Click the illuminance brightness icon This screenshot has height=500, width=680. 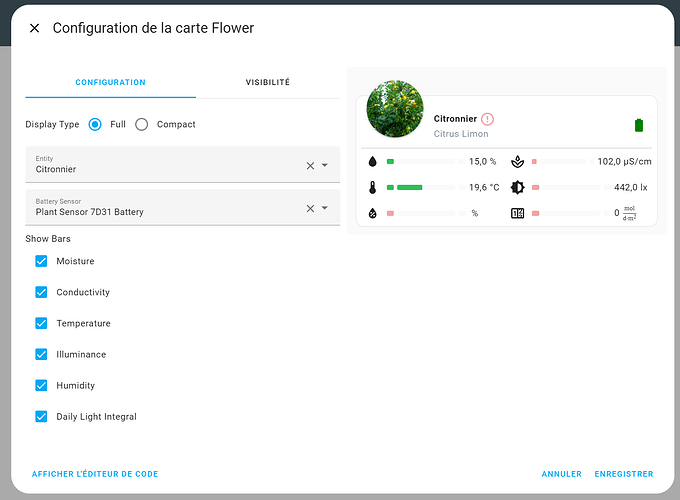pos(517,187)
